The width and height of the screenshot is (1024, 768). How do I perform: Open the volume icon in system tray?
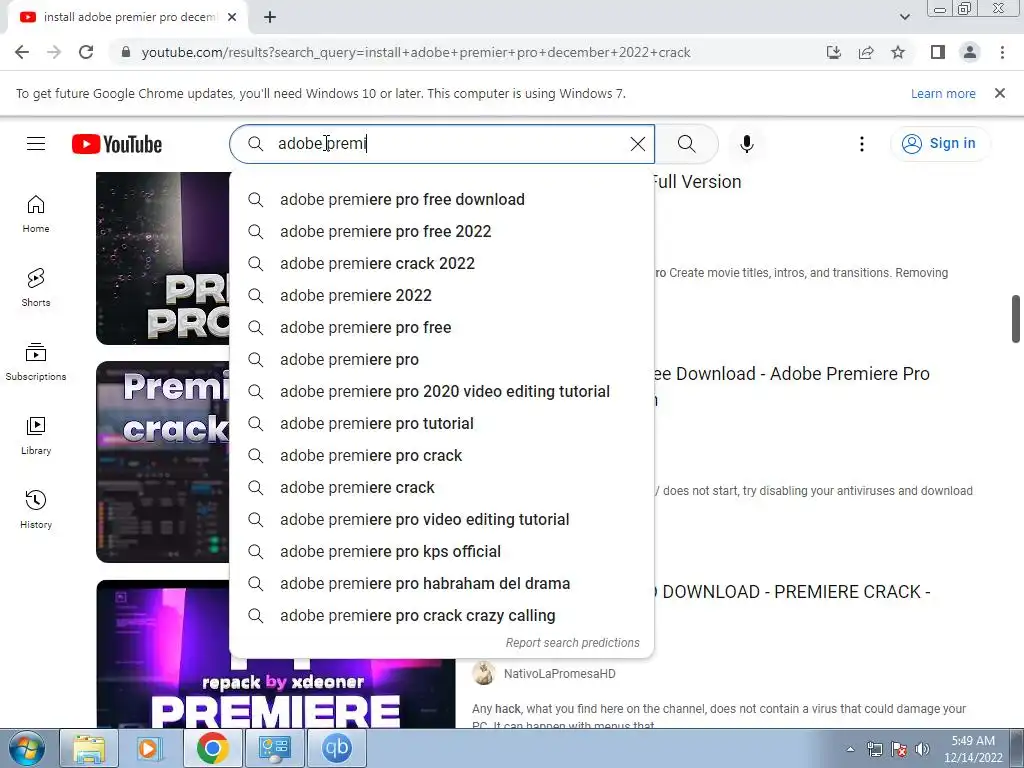pos(922,748)
